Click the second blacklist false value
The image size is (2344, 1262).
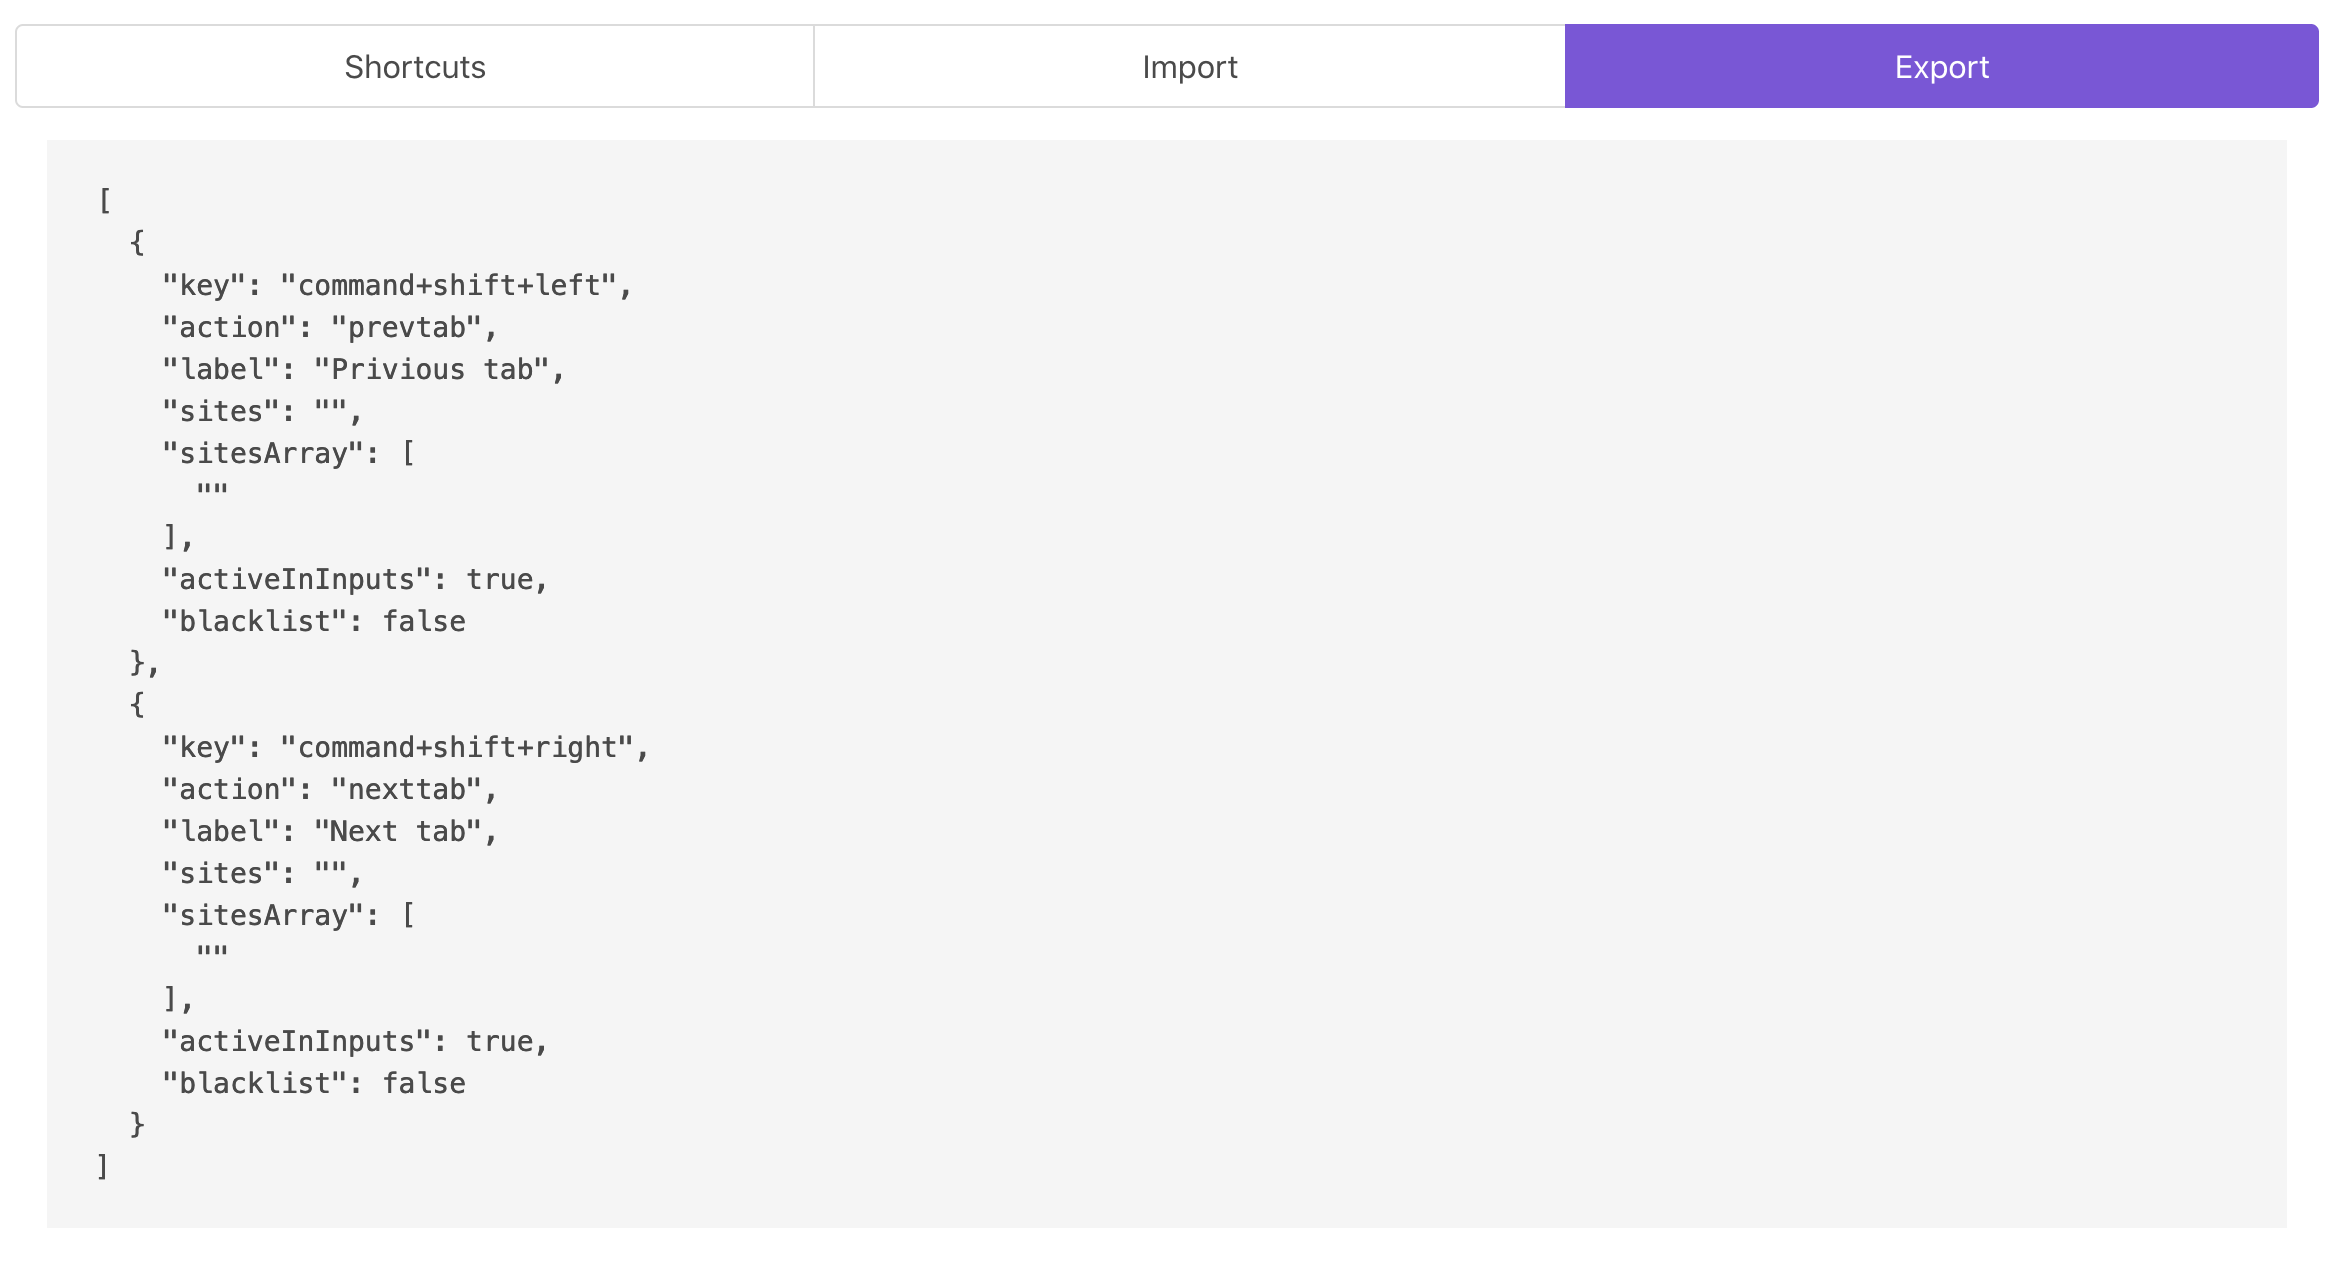point(424,1084)
